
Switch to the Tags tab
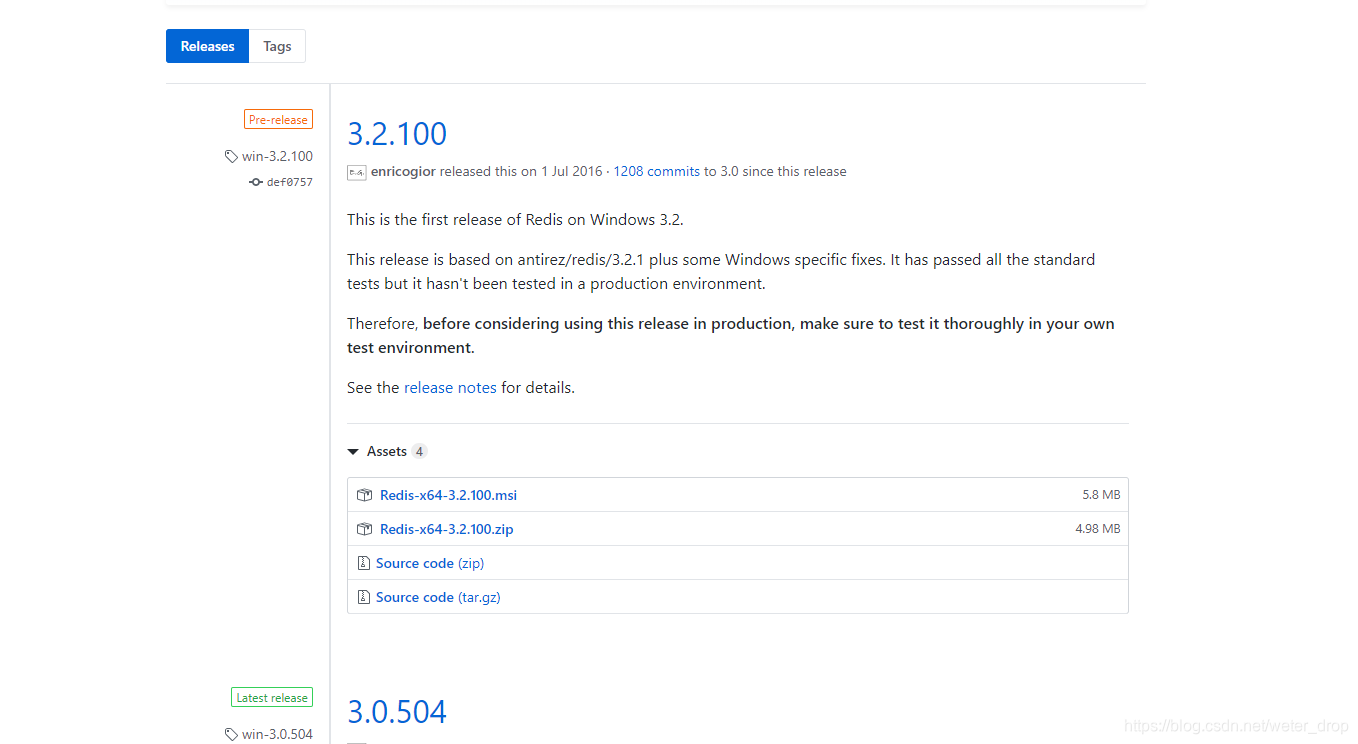[x=277, y=46]
